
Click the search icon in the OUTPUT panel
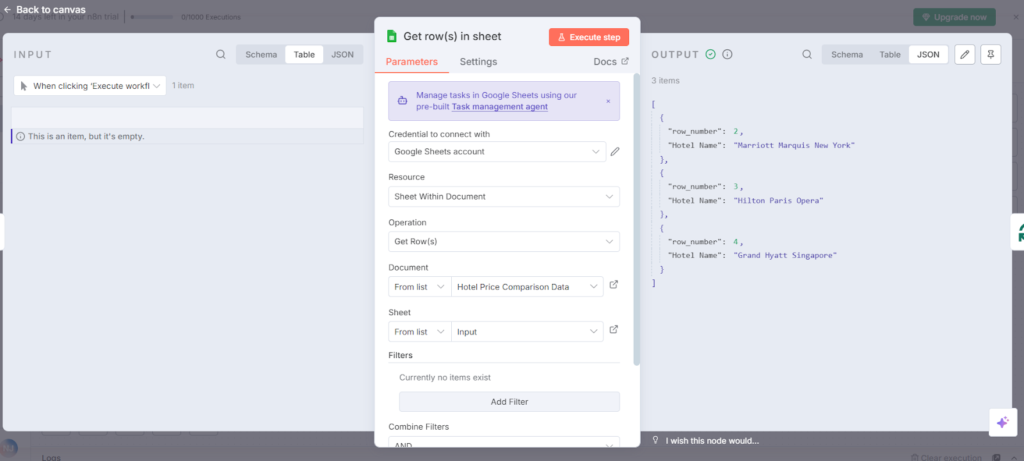tap(807, 54)
